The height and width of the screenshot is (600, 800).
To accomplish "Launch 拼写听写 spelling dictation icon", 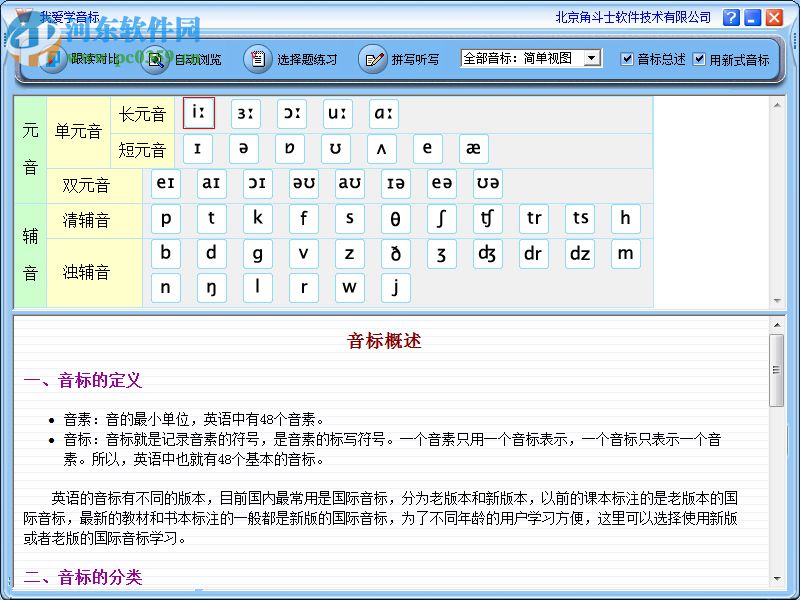I will [370, 59].
